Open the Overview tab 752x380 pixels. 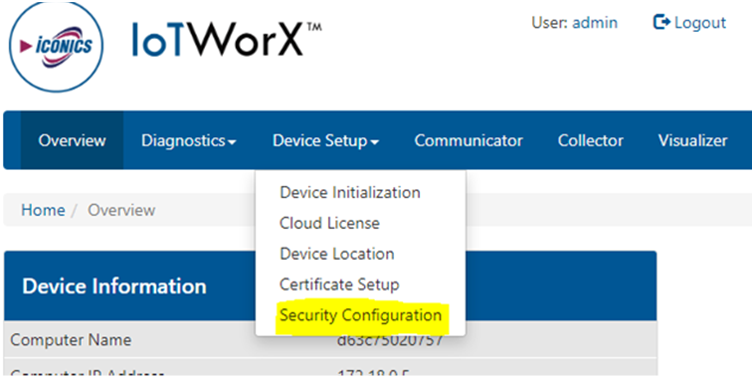tap(72, 141)
